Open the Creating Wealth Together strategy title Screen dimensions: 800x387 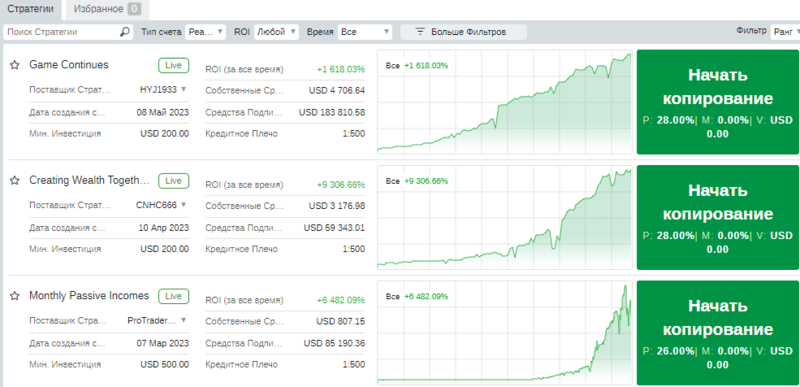click(90, 180)
